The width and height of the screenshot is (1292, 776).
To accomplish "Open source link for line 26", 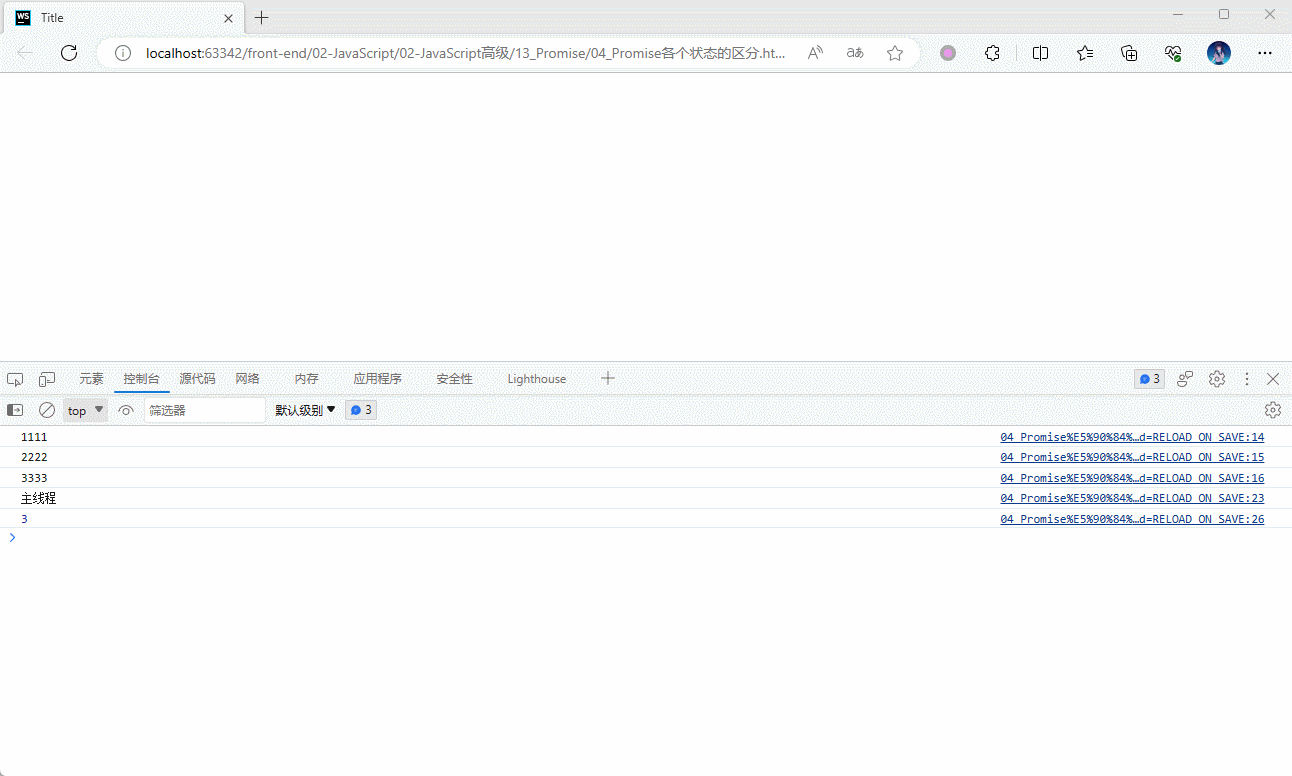I will tap(1132, 519).
